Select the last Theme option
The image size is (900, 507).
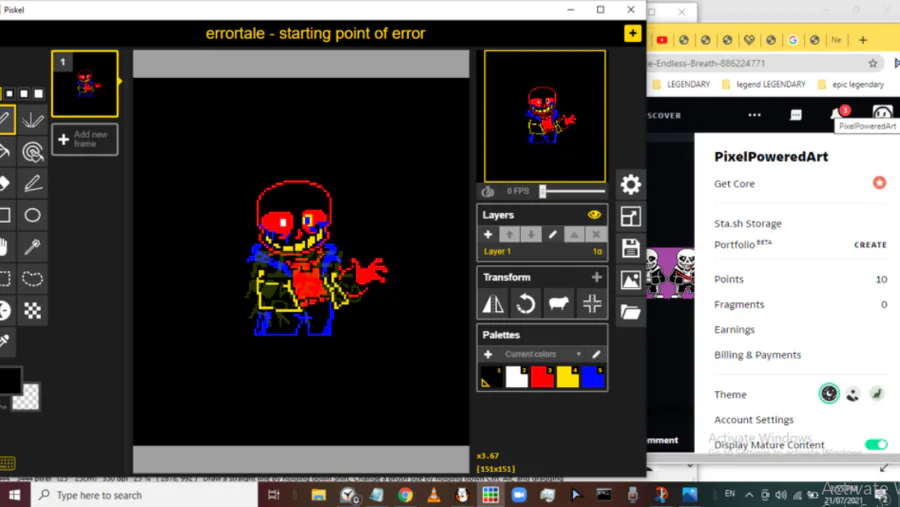pos(876,394)
